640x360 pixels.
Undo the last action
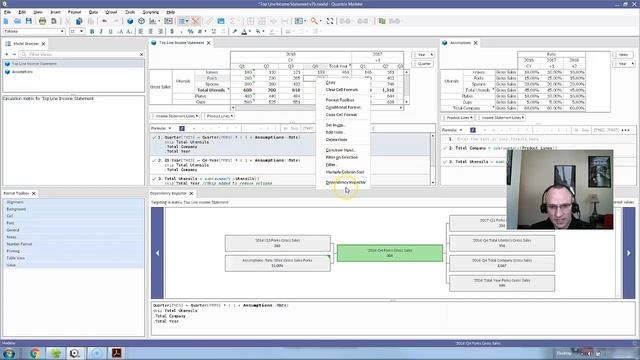point(104,21)
